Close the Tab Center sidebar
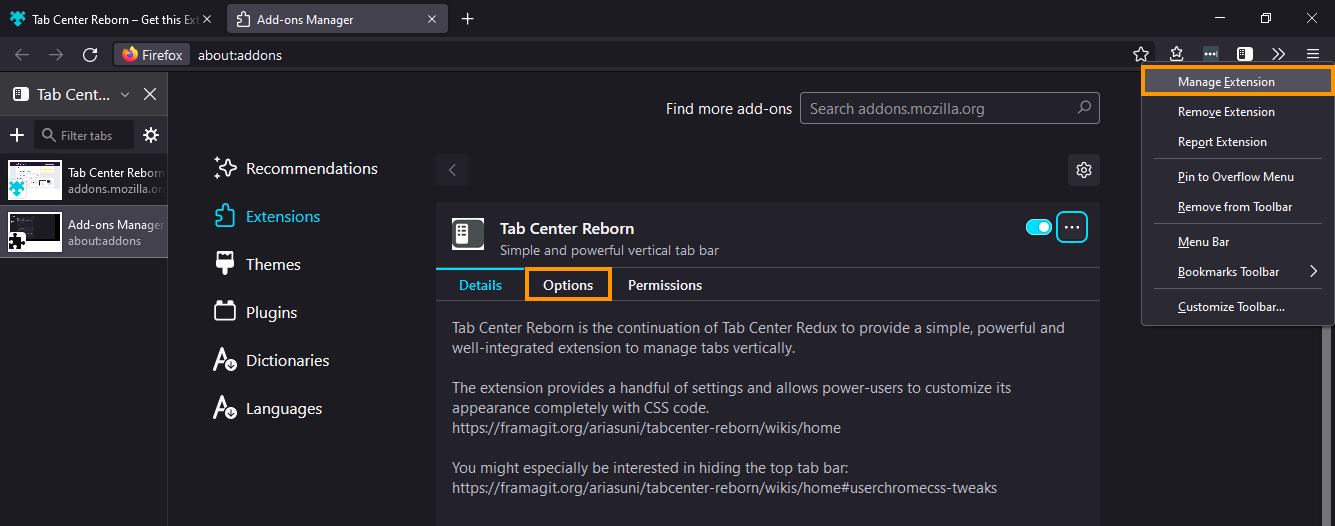Screen dimensions: 1335x526 pyautogui.click(x=150, y=94)
